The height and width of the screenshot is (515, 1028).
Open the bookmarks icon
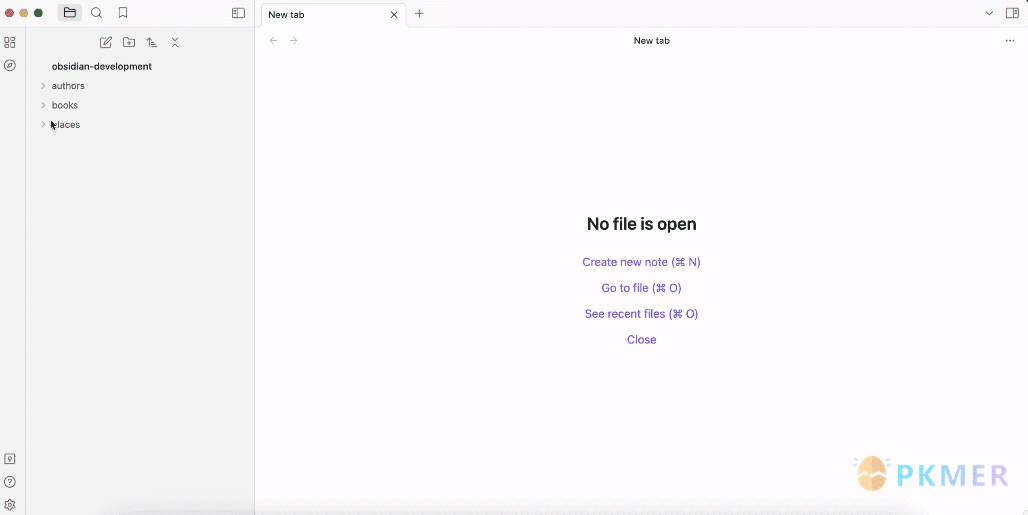[x=123, y=12]
